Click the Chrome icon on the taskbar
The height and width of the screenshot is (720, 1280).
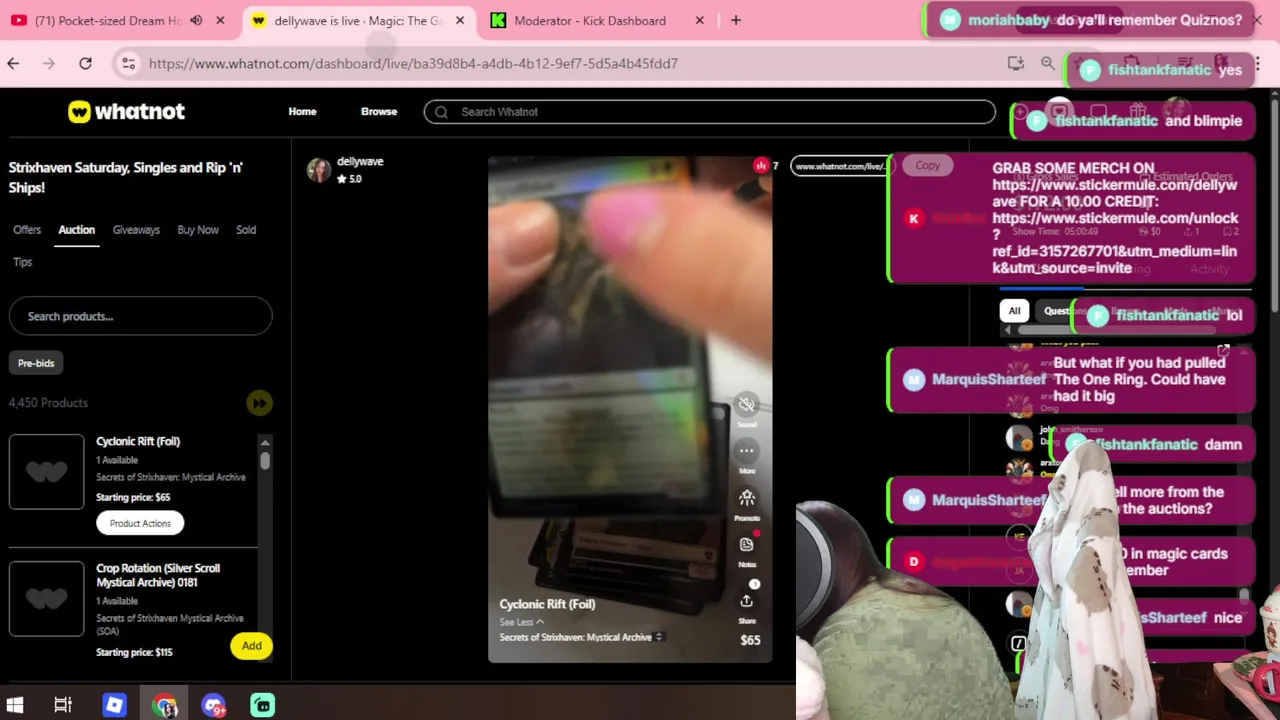point(164,705)
